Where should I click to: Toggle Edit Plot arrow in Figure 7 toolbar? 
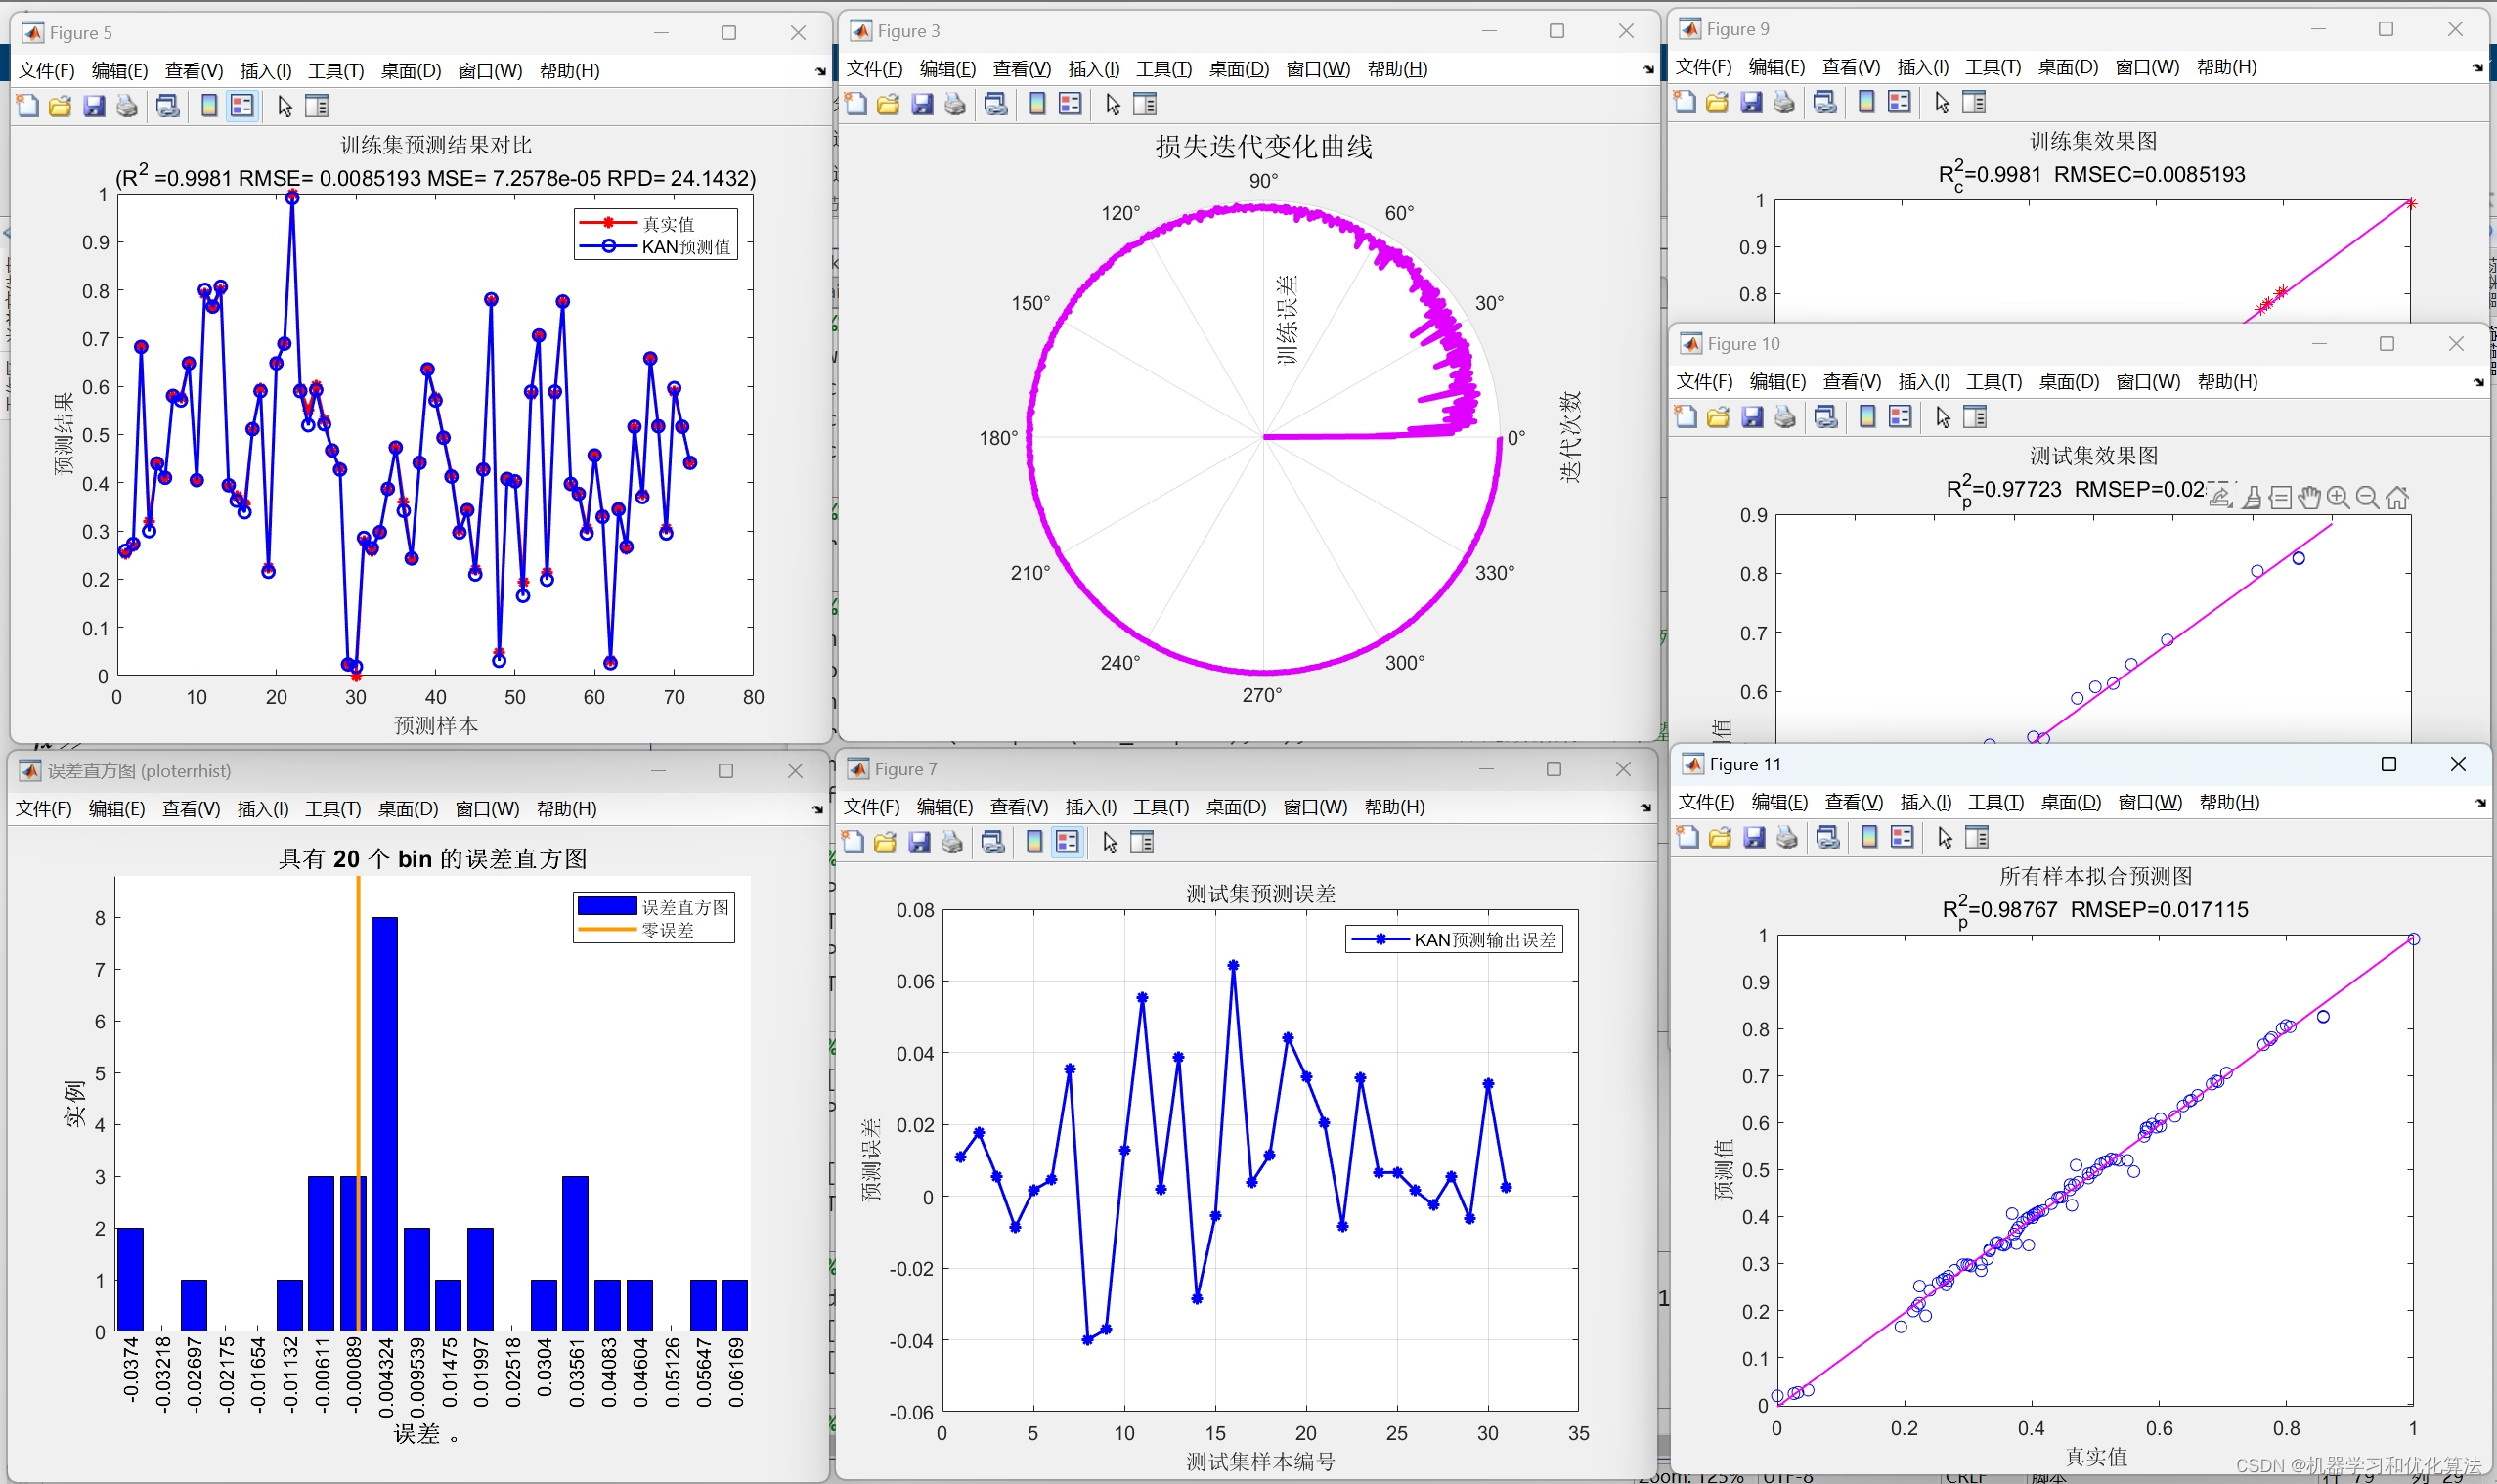1110,843
